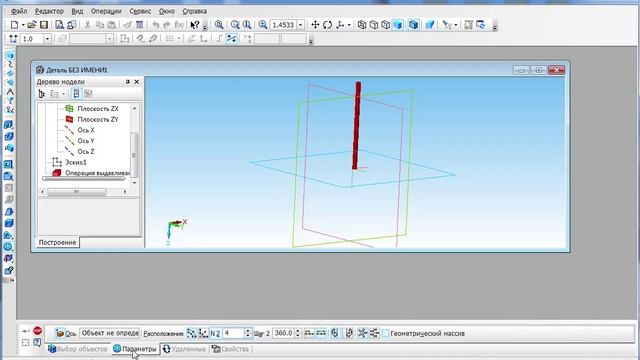The height and width of the screenshot is (360, 640).
Task: Click the N 2 count input field showing 4
Action: point(233,333)
